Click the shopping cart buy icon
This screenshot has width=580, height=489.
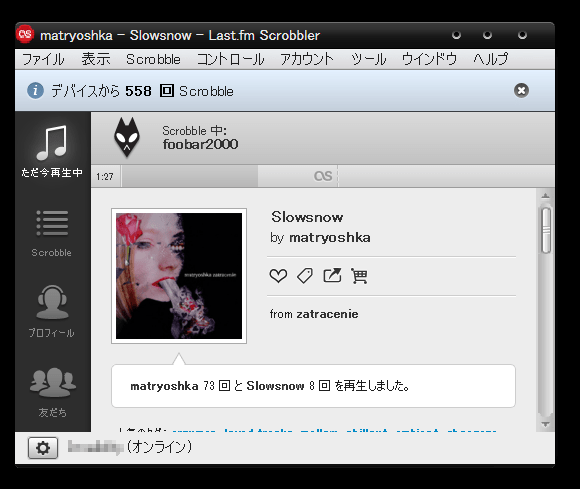359,276
